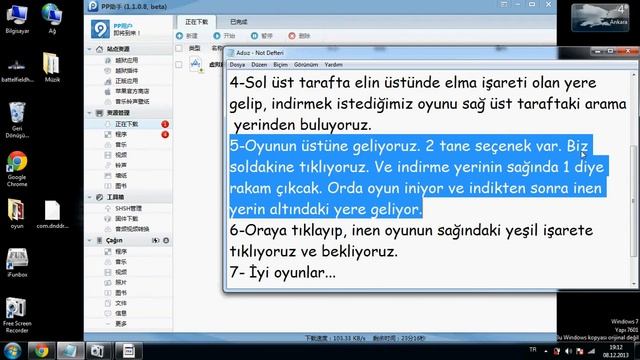Select the Free Screen Recorder desktop icon
This screenshot has width=640, height=360.
(x=17, y=315)
